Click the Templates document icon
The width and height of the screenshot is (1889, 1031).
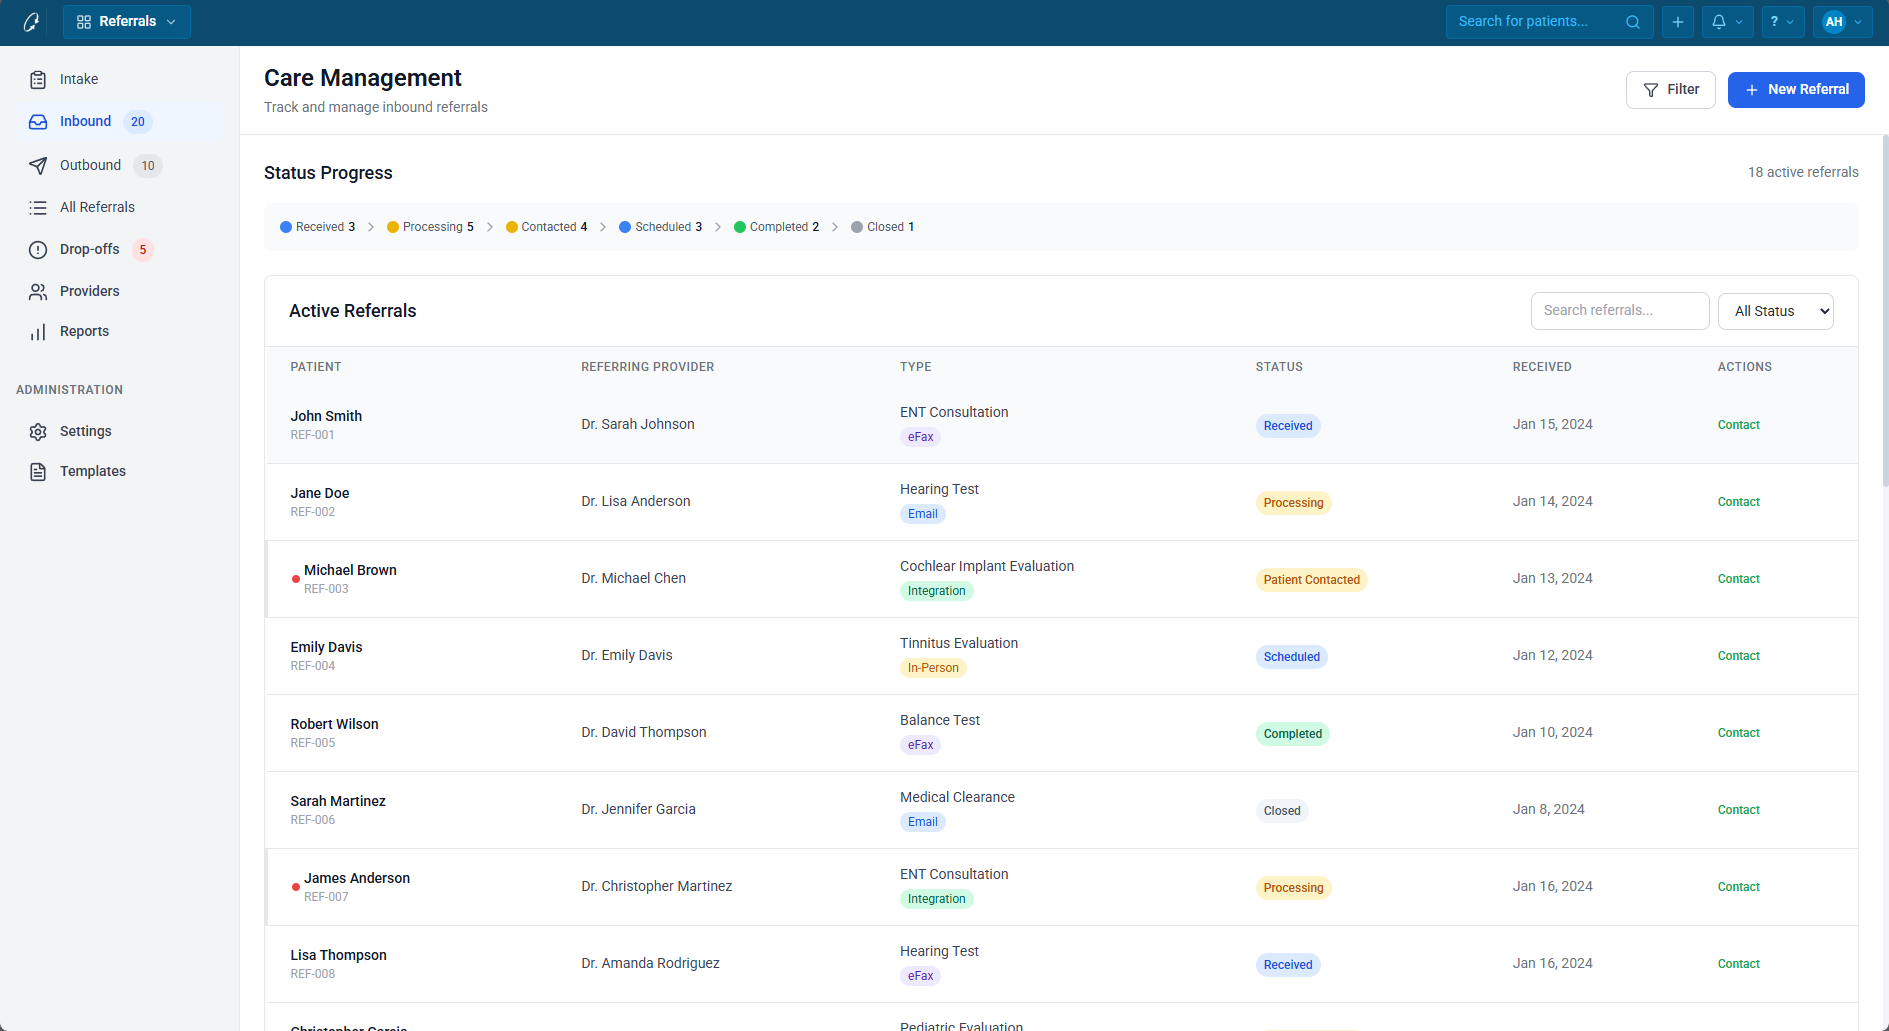38,472
